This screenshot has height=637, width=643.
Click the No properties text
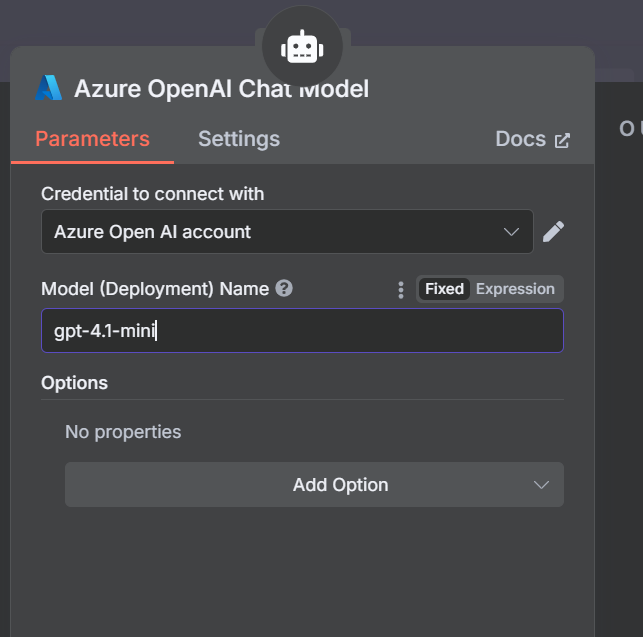tap(123, 432)
